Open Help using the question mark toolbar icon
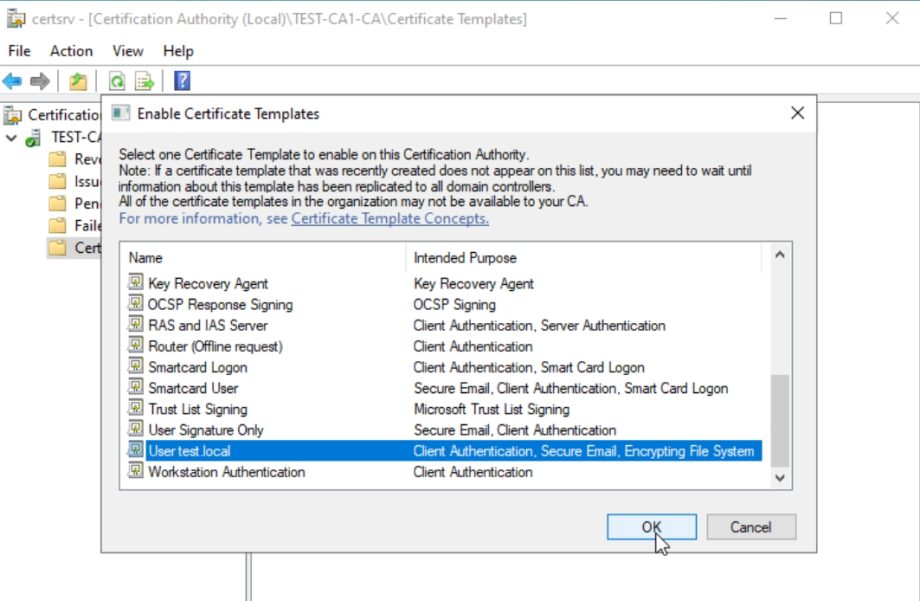 [x=181, y=81]
